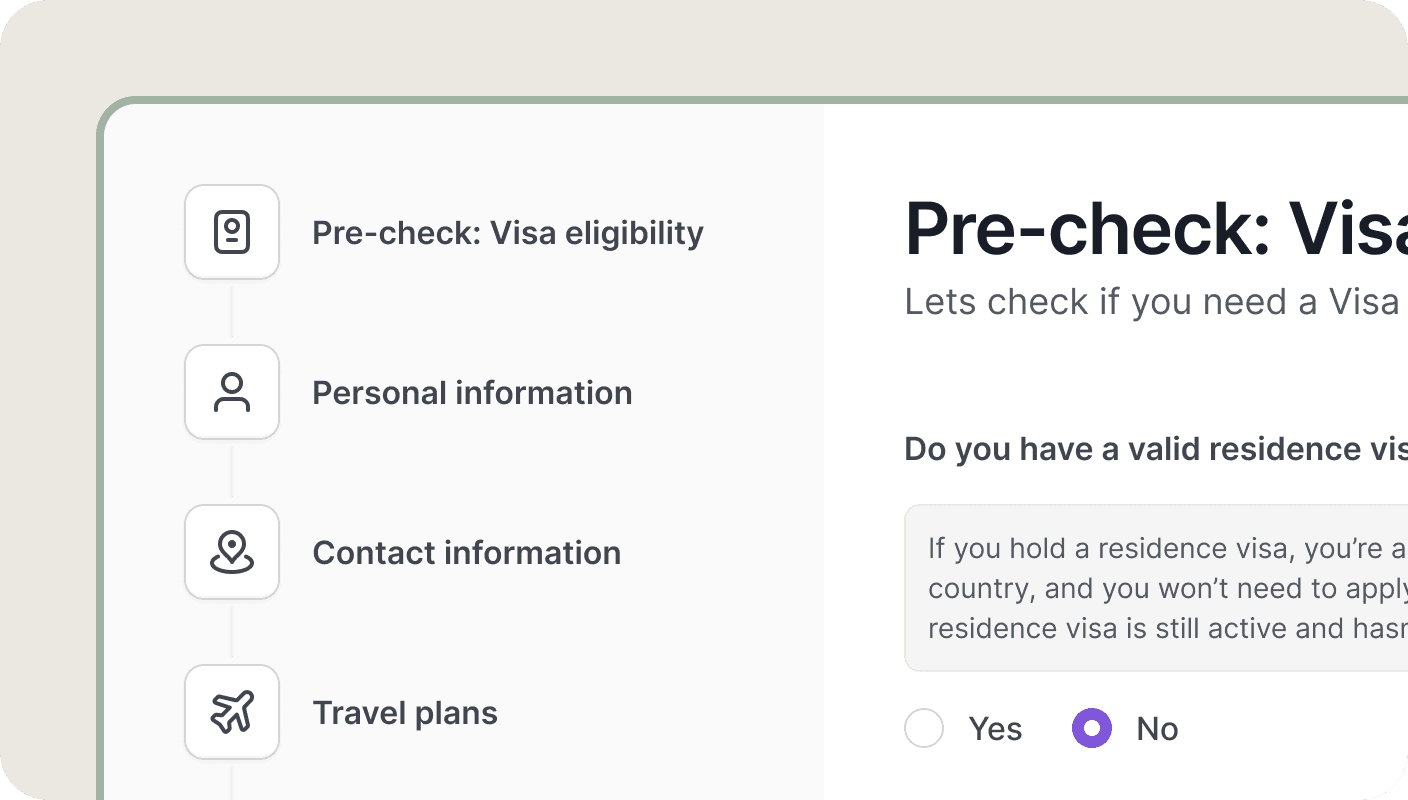Click the residence visa question label
The height and width of the screenshot is (800, 1408).
[x=1150, y=449]
